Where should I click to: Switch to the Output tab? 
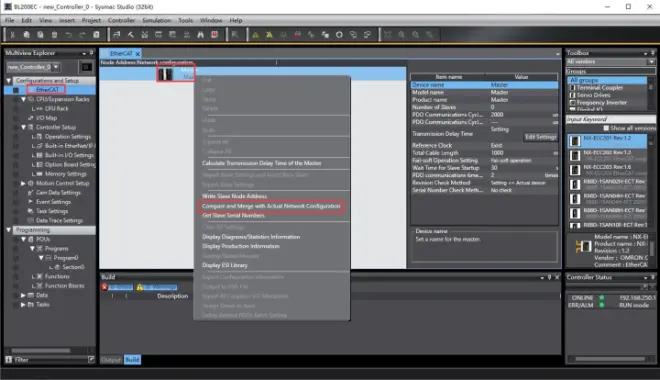[111, 360]
